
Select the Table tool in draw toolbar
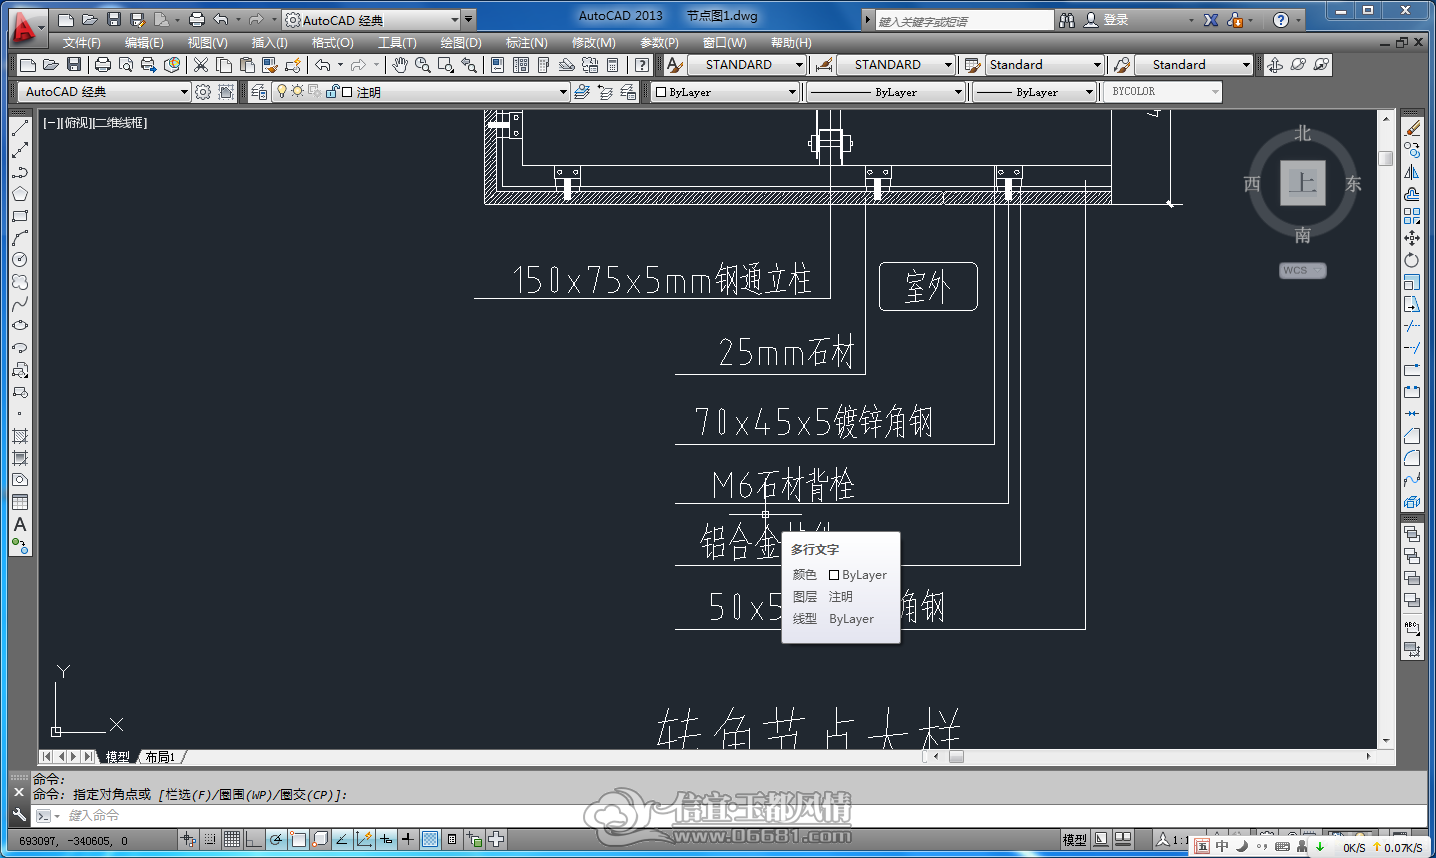20,502
